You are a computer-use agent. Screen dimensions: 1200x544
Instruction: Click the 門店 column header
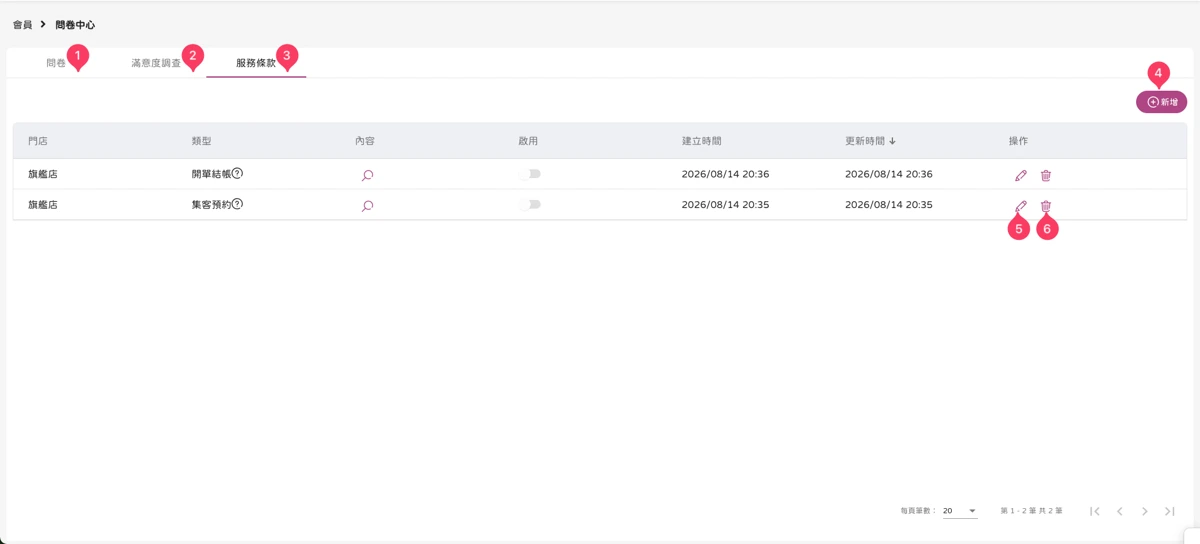coord(38,141)
